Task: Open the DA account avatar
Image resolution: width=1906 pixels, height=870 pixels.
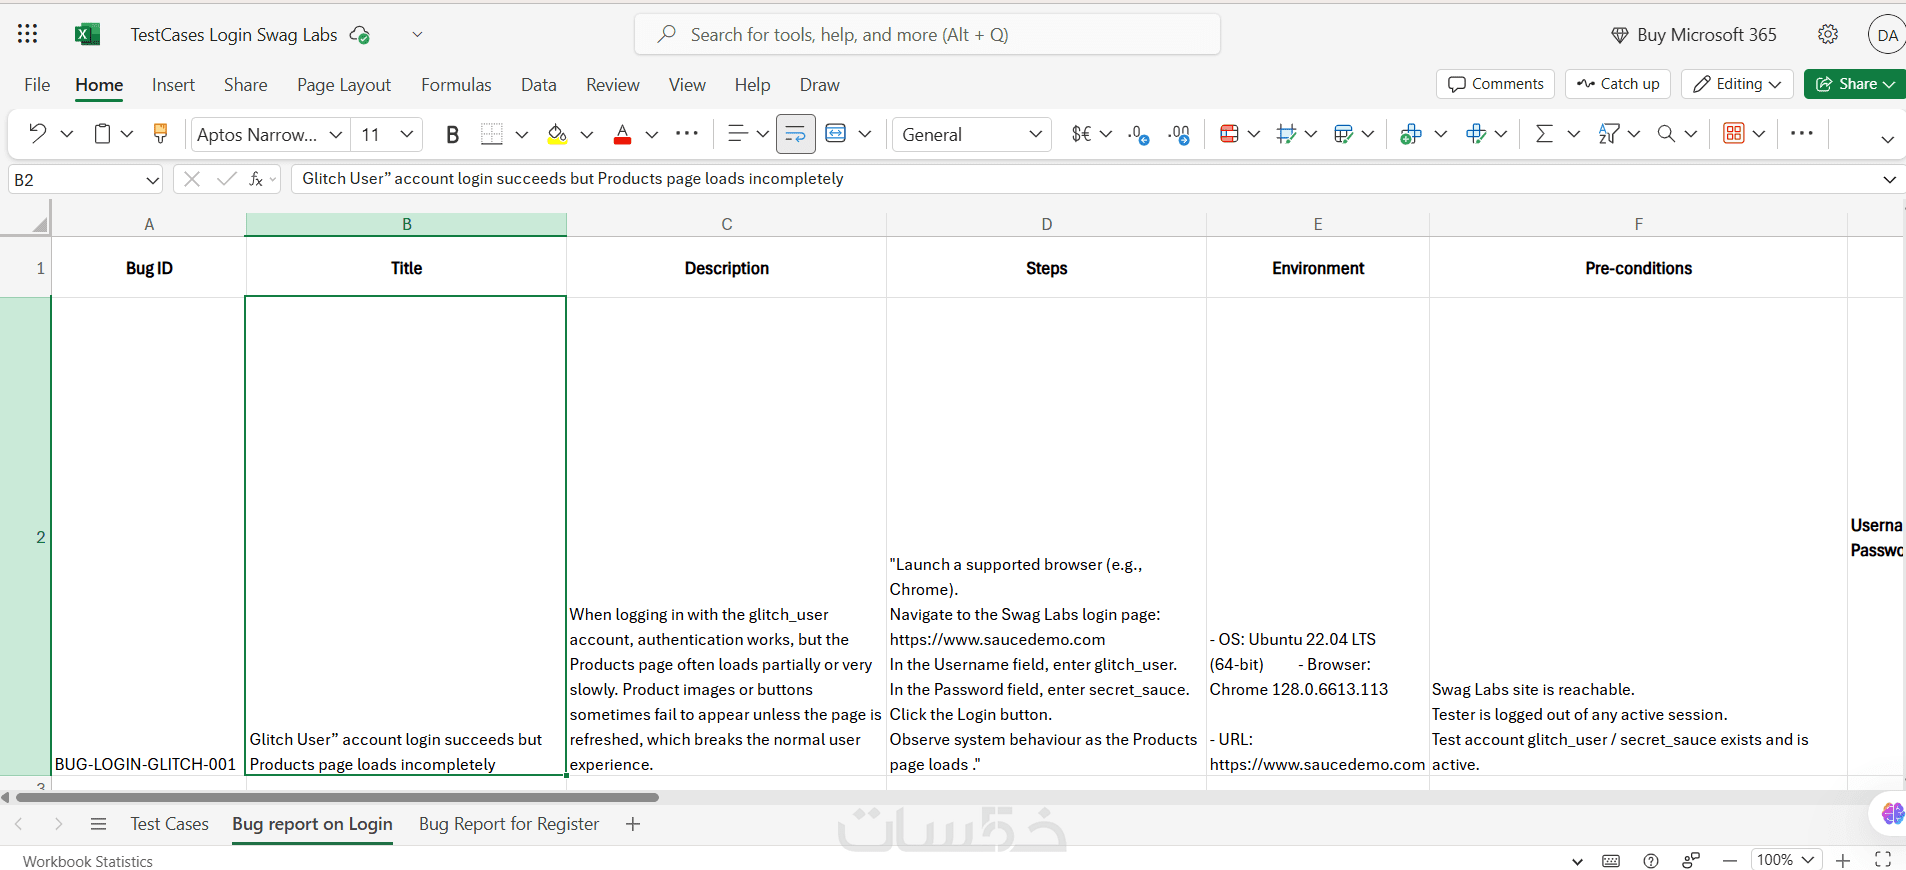Action: click(x=1887, y=35)
